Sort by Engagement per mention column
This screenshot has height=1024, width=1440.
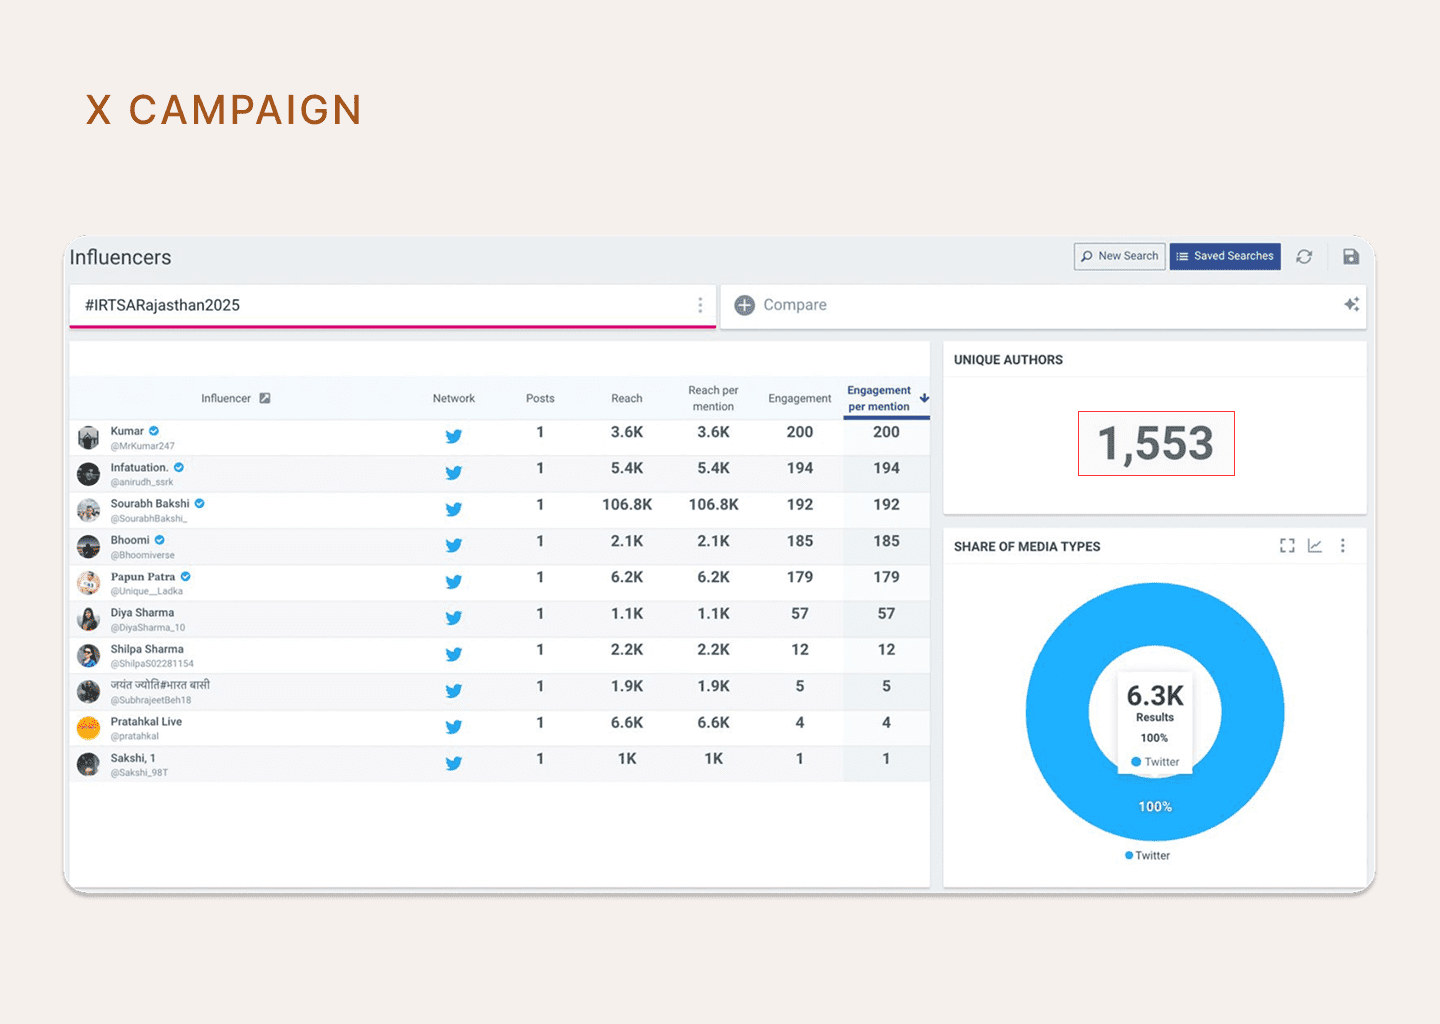pyautogui.click(x=880, y=398)
